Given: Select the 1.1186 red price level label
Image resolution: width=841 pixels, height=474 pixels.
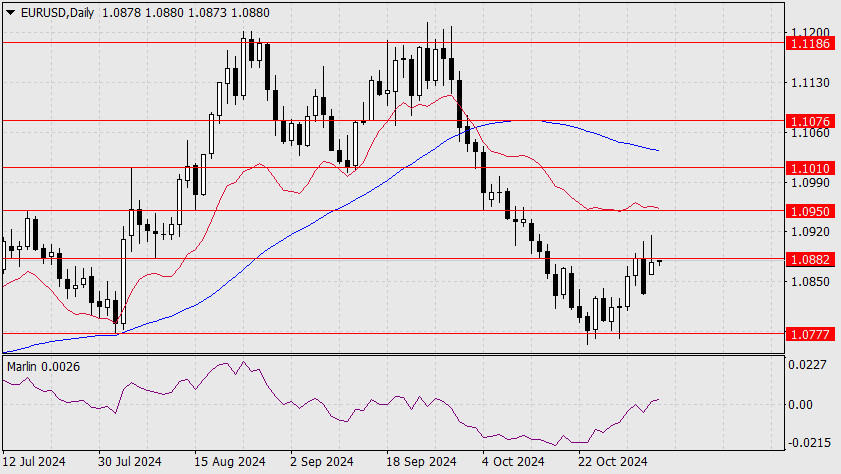Looking at the screenshot, I should pyautogui.click(x=810, y=43).
